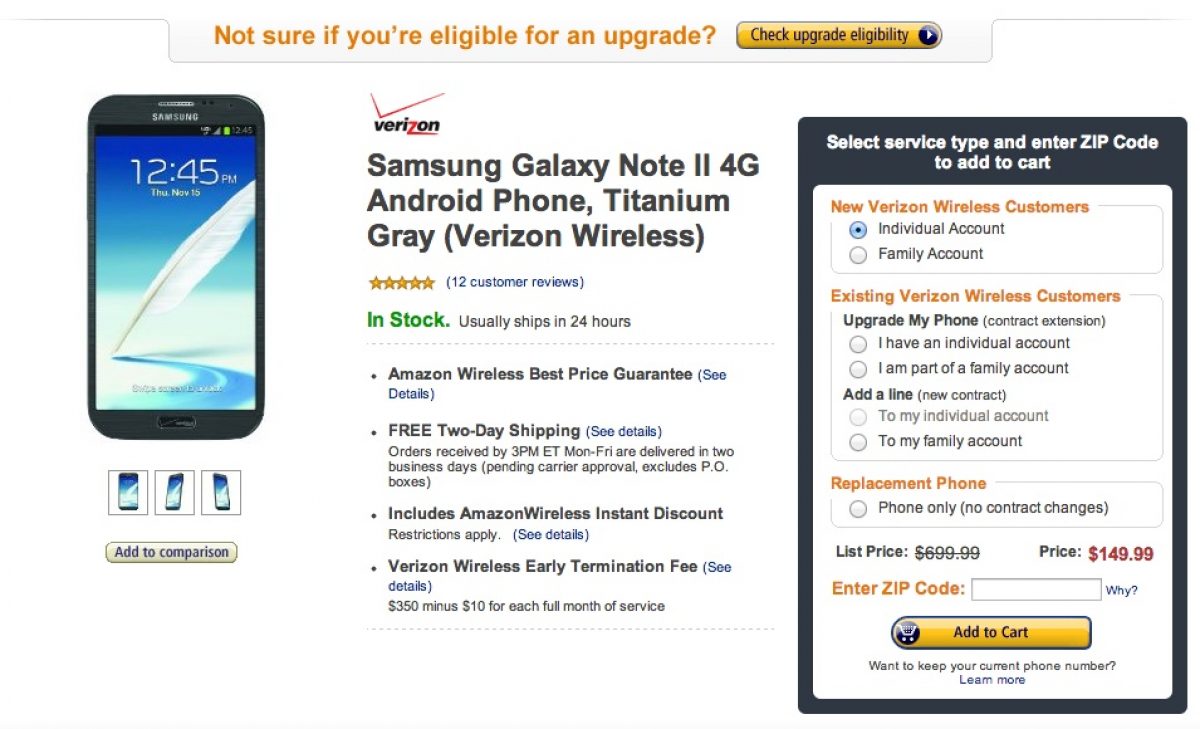Click the arrow icon on Check upgrade eligibility
This screenshot has height=729, width=1200.
coord(927,36)
